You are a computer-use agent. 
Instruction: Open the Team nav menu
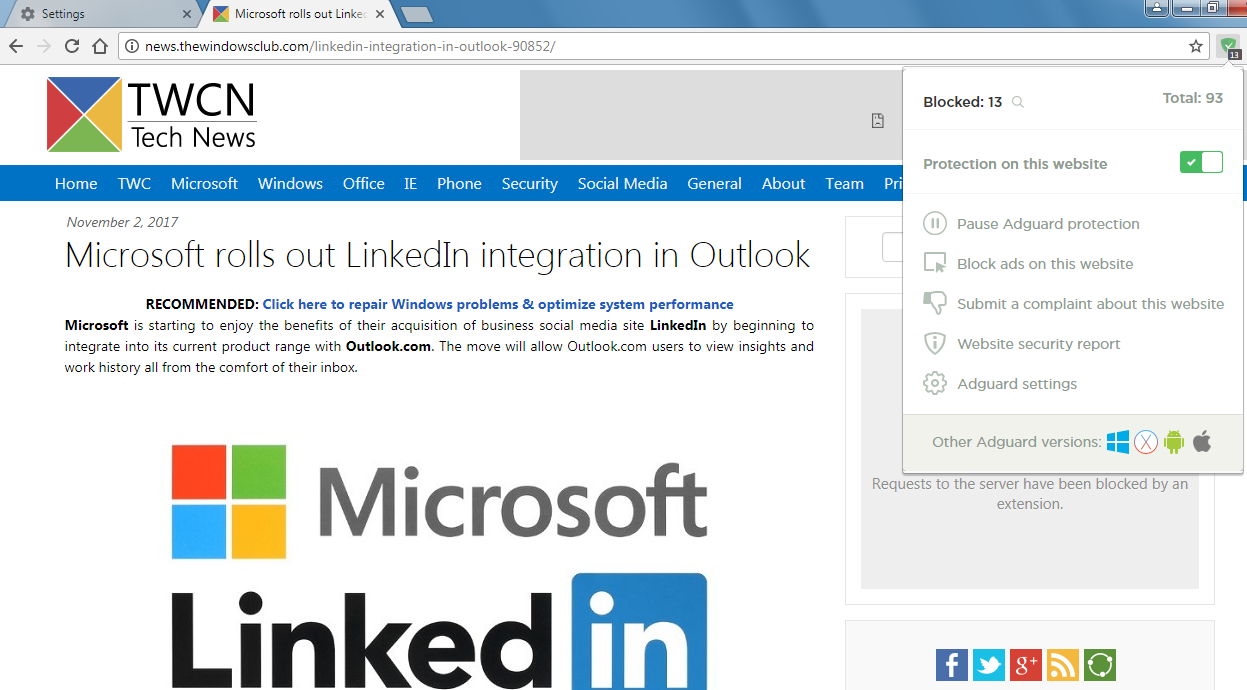(x=844, y=183)
